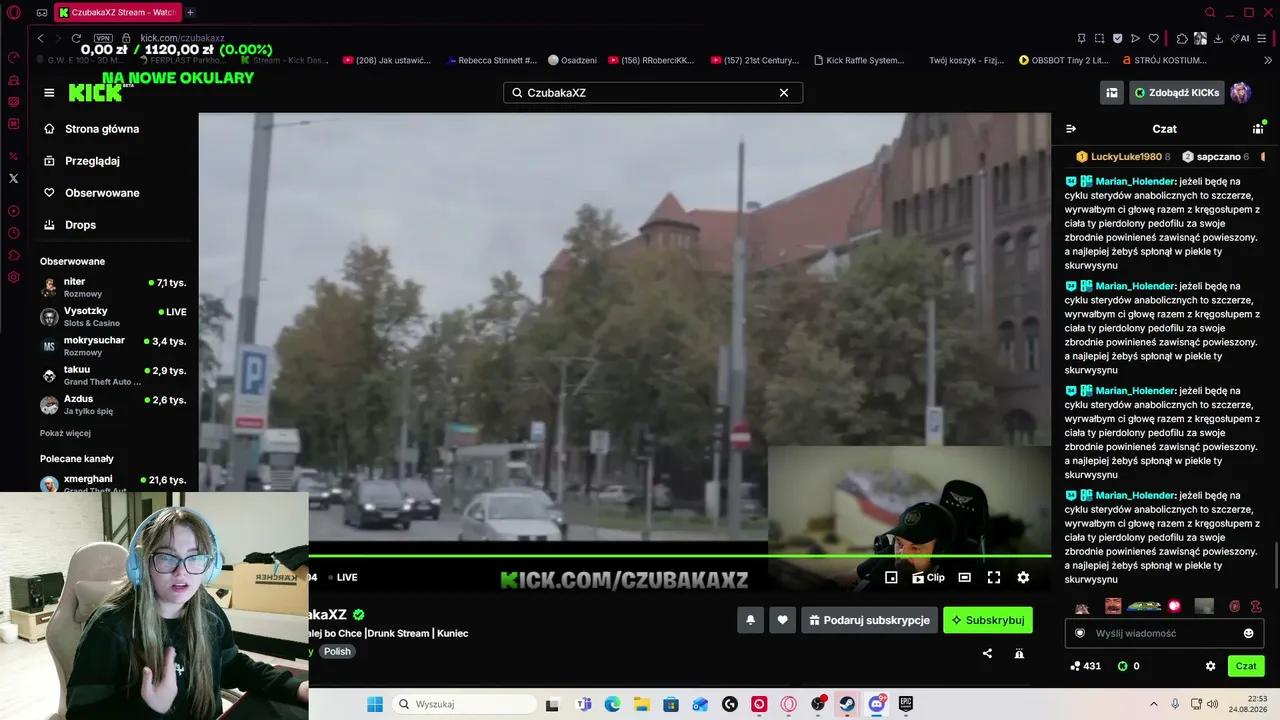
Task: Expand list with Pokaż więcej
Action: [65, 433]
